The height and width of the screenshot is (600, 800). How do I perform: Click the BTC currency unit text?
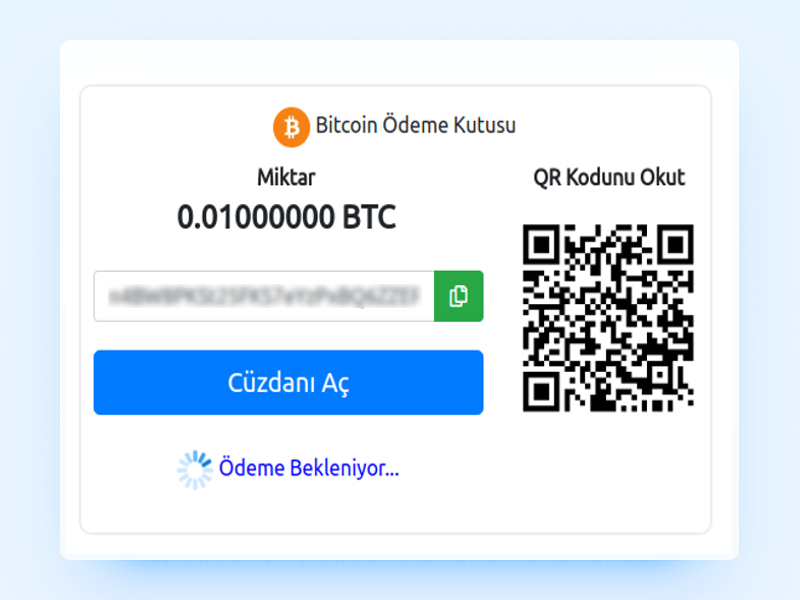point(369,217)
